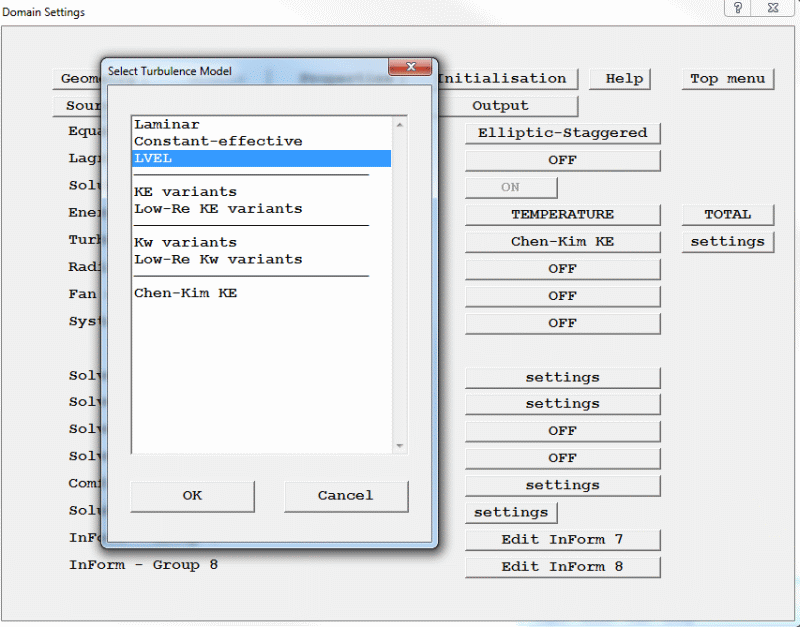Viewport: 800px width, 627px height.
Task: Toggle the TEMPERATURE energy setting
Action: click(562, 215)
